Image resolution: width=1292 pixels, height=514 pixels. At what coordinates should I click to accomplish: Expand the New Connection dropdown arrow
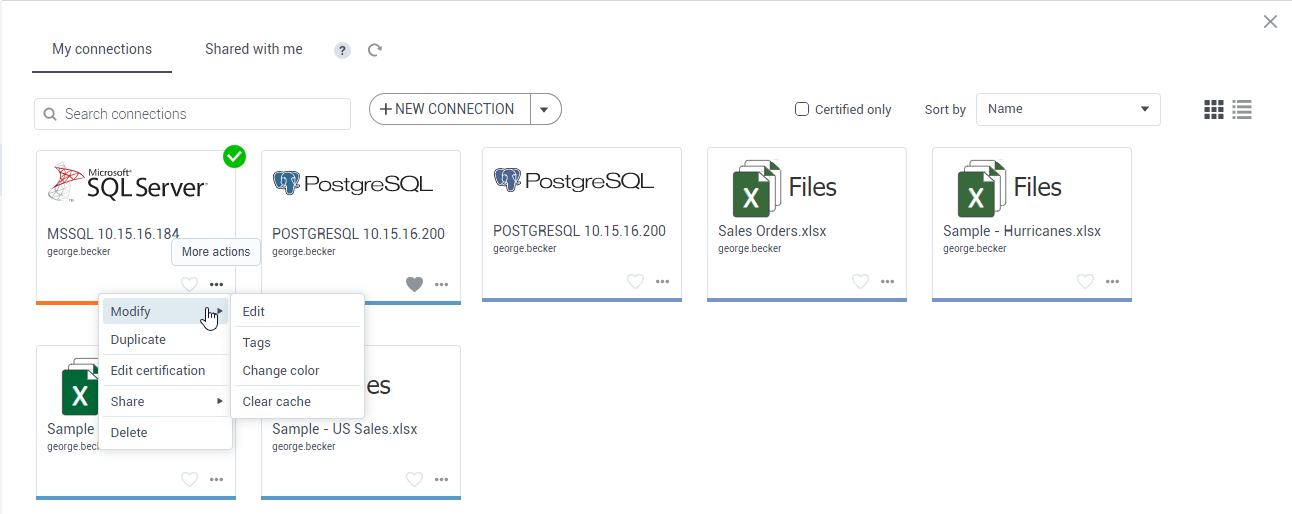point(545,110)
